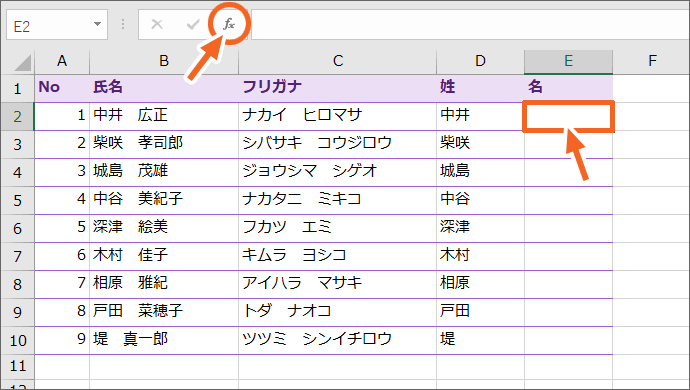Click the header cell 'No'
This screenshot has width=690, height=390.
(62, 88)
